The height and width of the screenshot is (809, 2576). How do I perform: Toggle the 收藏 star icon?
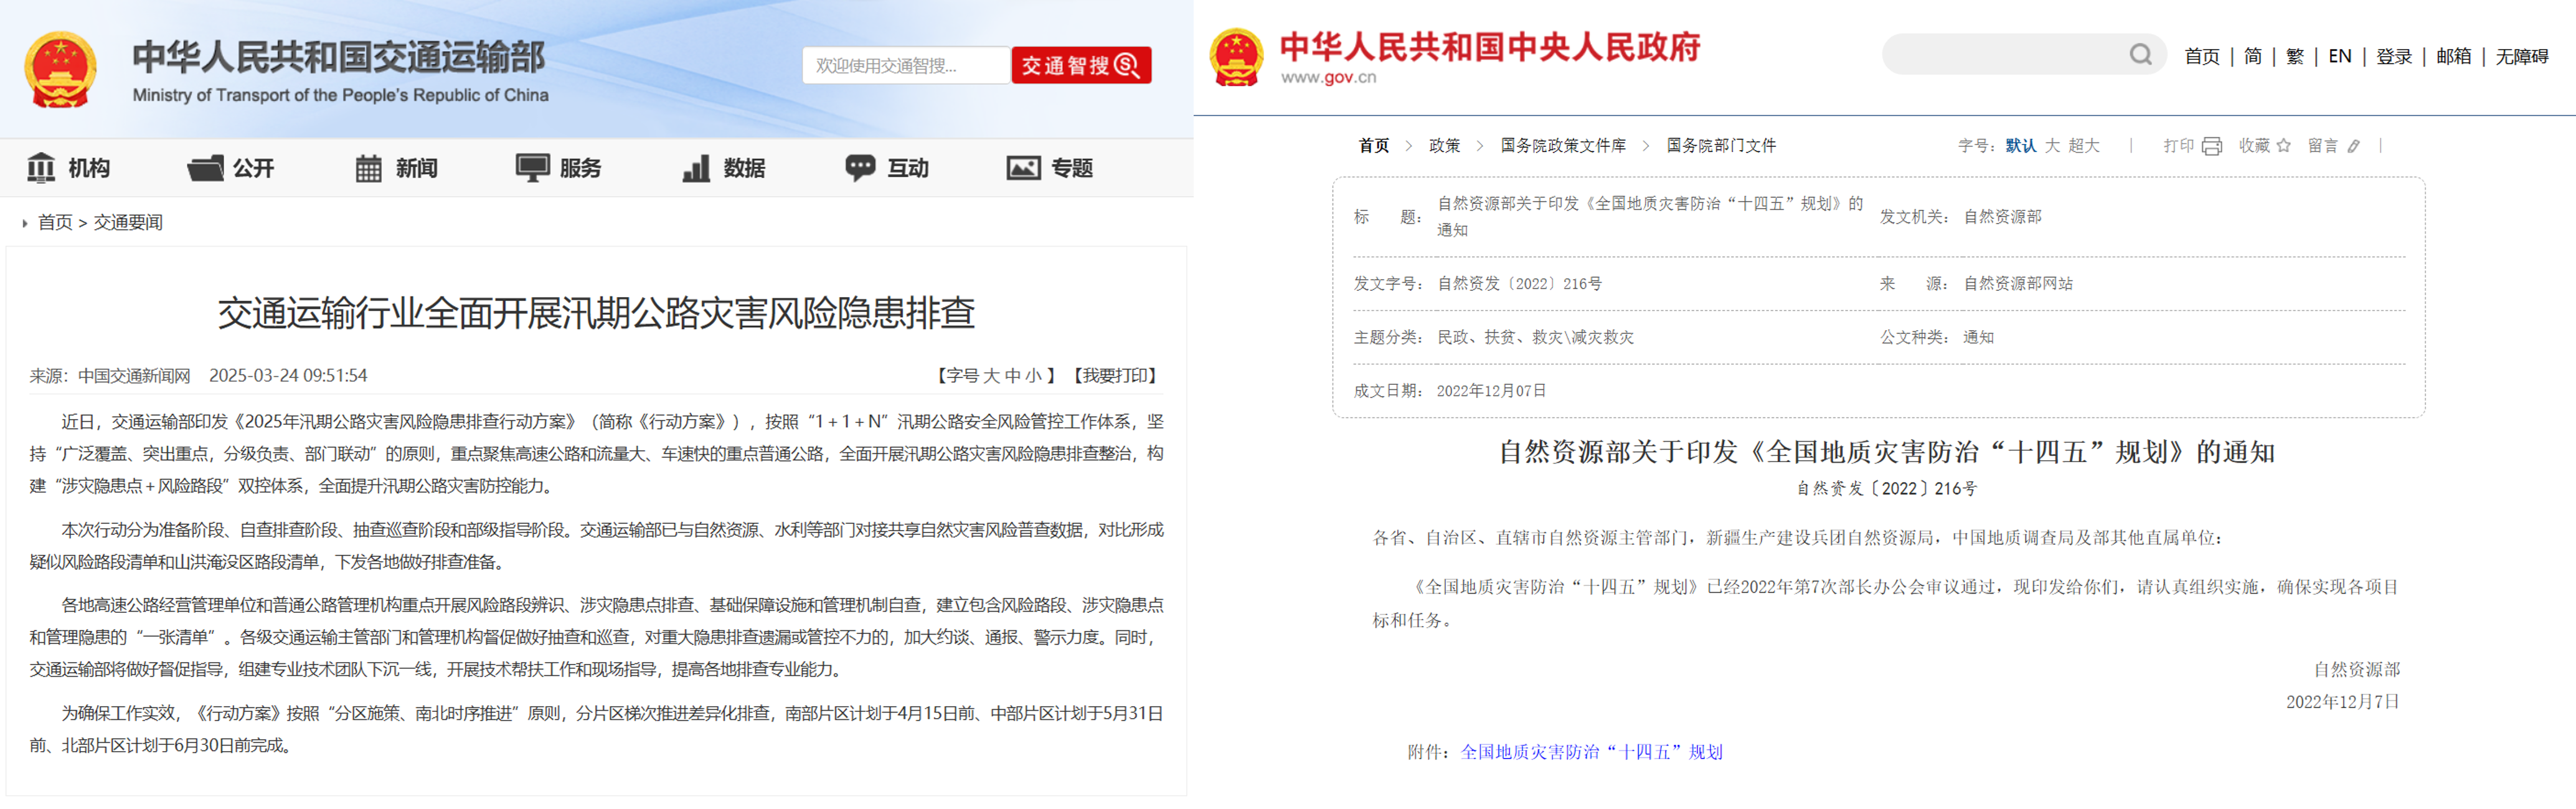click(x=2284, y=146)
